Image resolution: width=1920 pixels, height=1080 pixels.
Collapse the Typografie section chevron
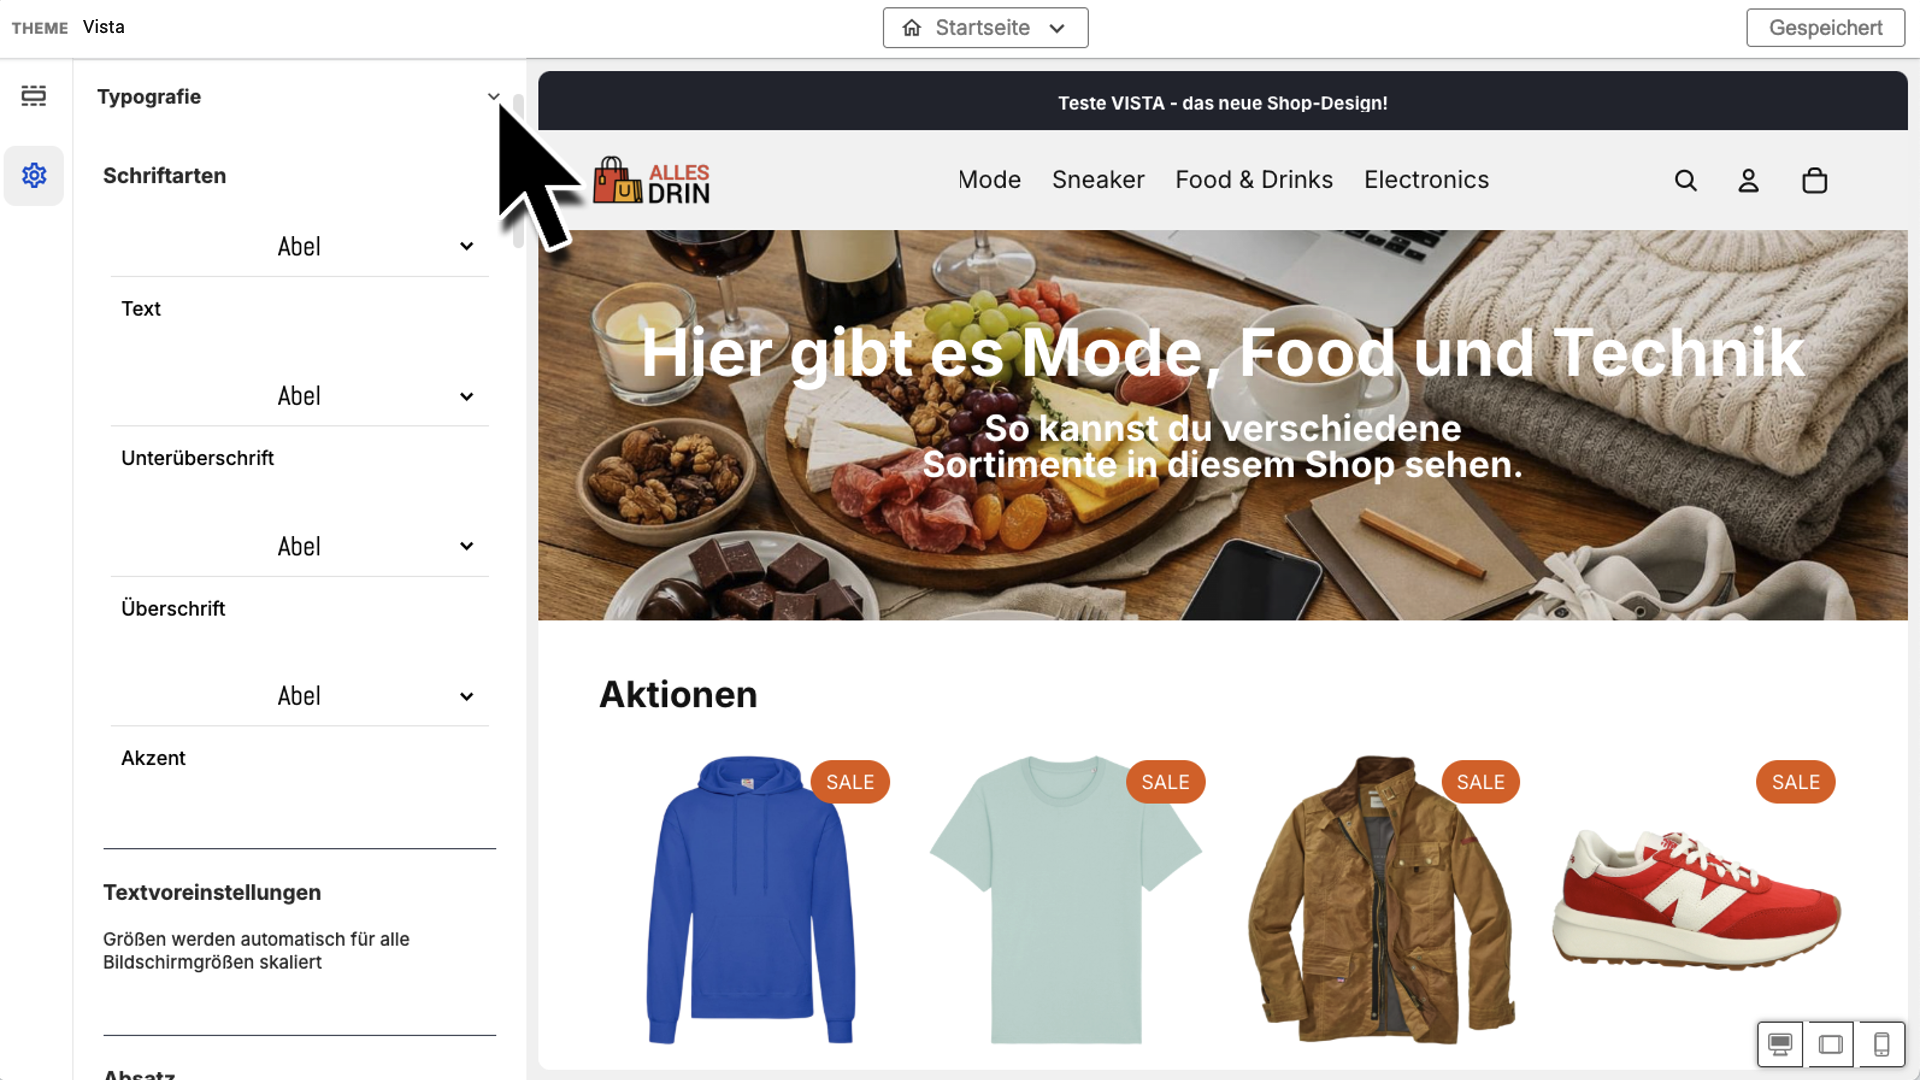pos(493,97)
